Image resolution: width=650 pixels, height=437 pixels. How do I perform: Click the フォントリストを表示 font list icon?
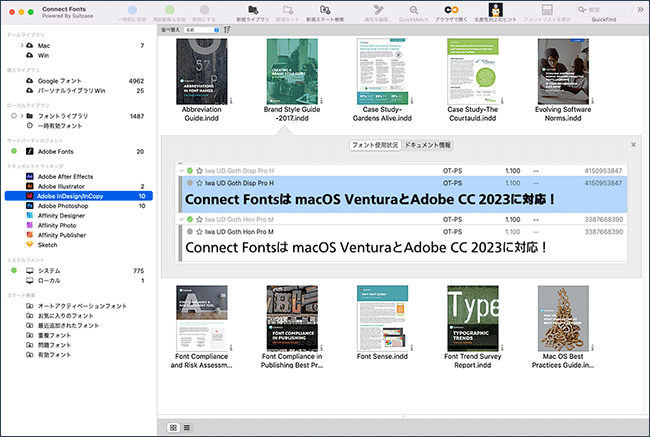tap(547, 10)
